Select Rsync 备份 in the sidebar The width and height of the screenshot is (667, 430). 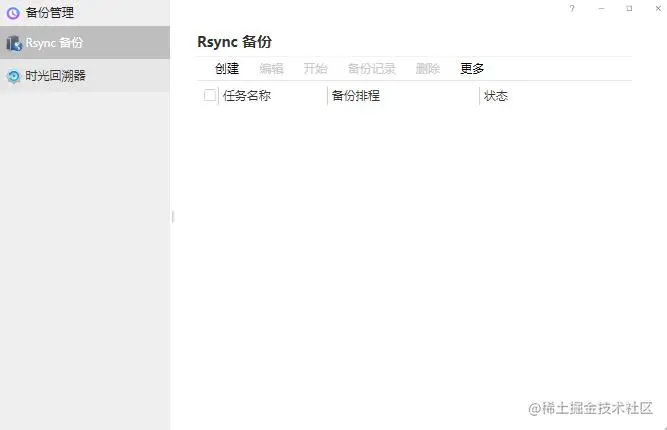click(x=85, y=43)
